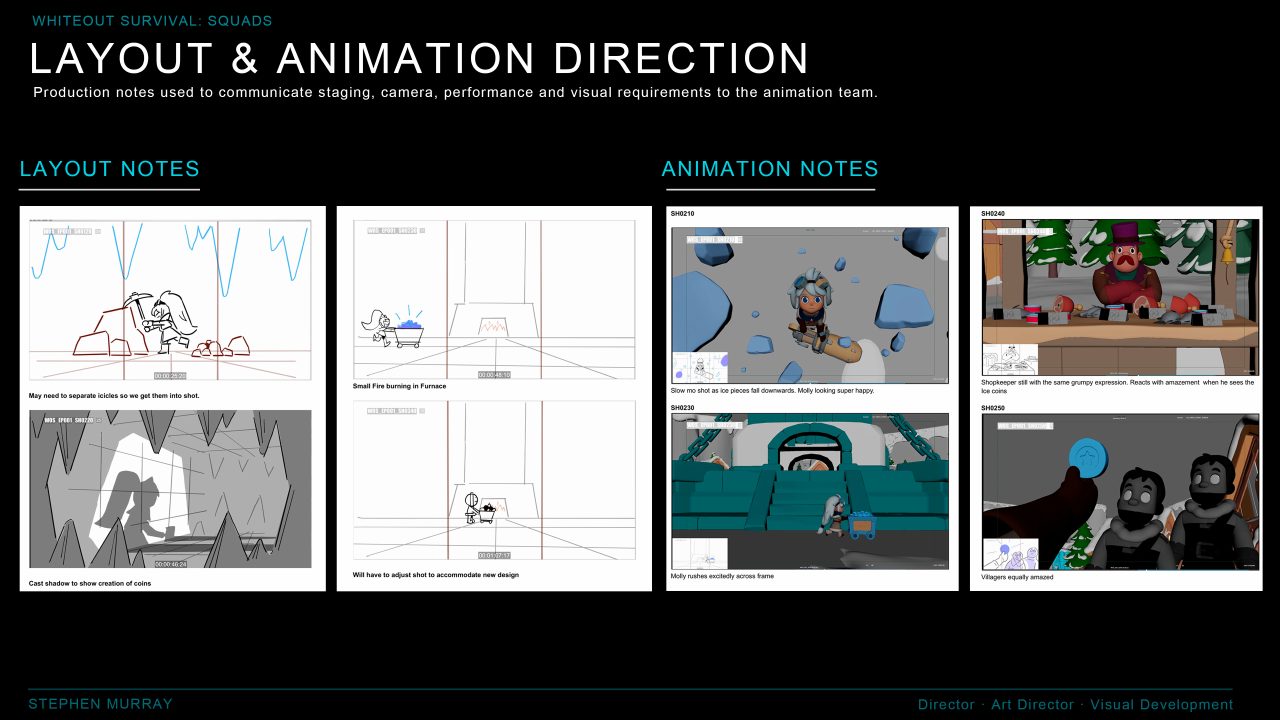The image size is (1280, 720).
Task: Click the "SH0230" shot label
Action: [682, 408]
